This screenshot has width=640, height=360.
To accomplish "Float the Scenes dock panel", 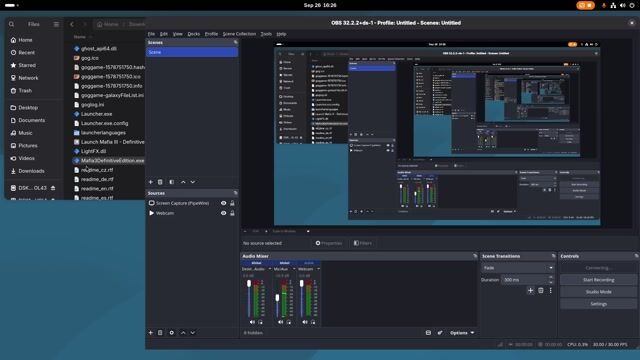I will [236, 42].
